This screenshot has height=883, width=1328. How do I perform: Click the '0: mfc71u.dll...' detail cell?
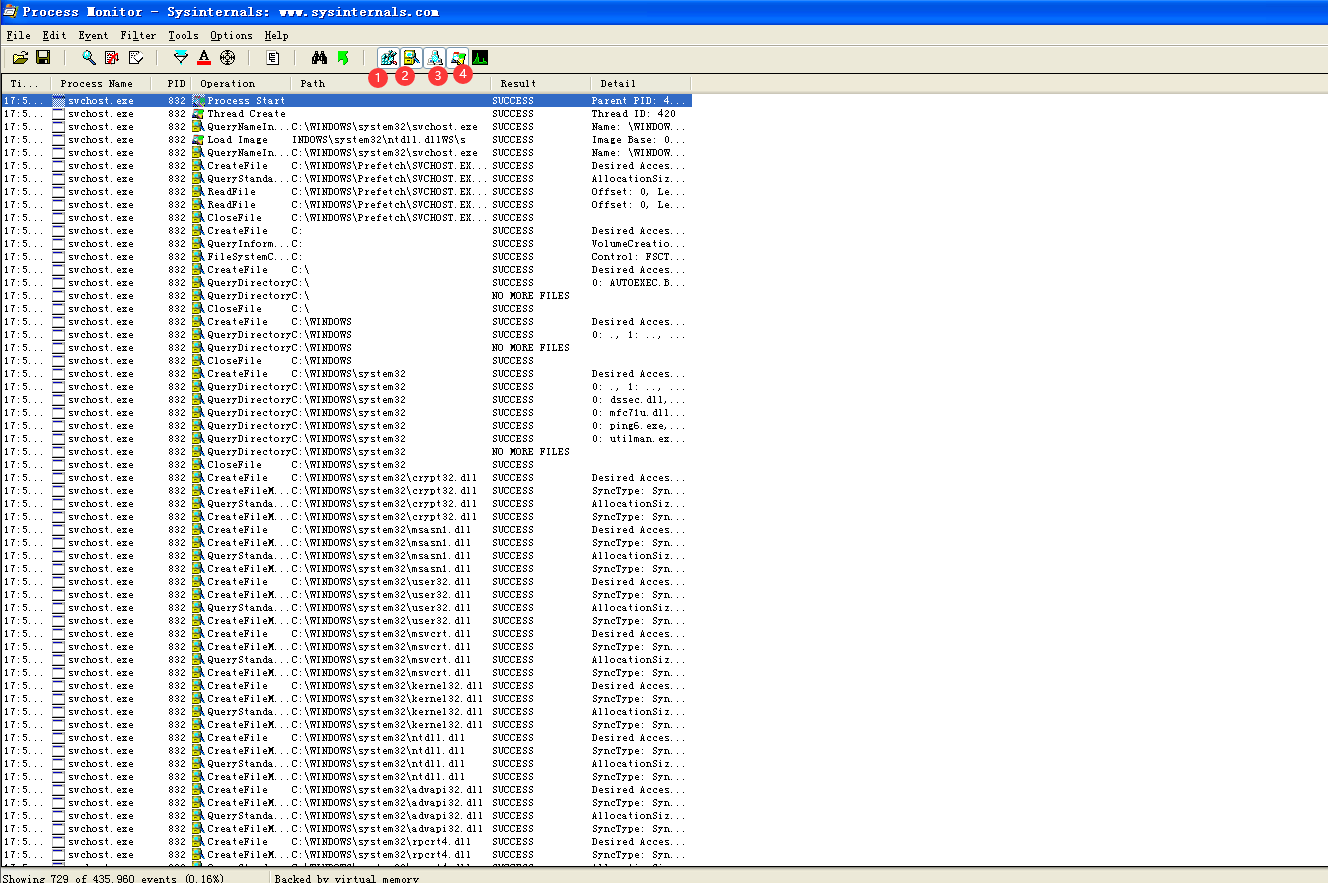point(639,413)
